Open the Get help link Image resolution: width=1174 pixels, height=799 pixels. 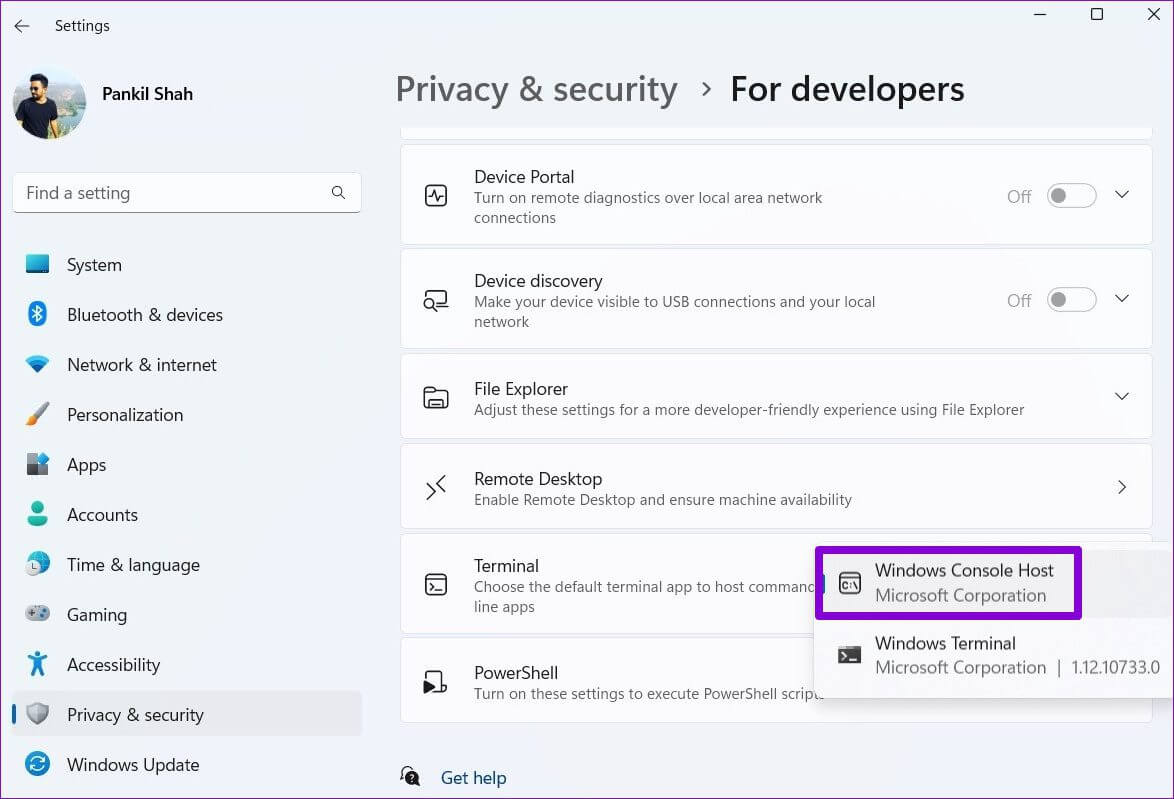click(x=473, y=777)
